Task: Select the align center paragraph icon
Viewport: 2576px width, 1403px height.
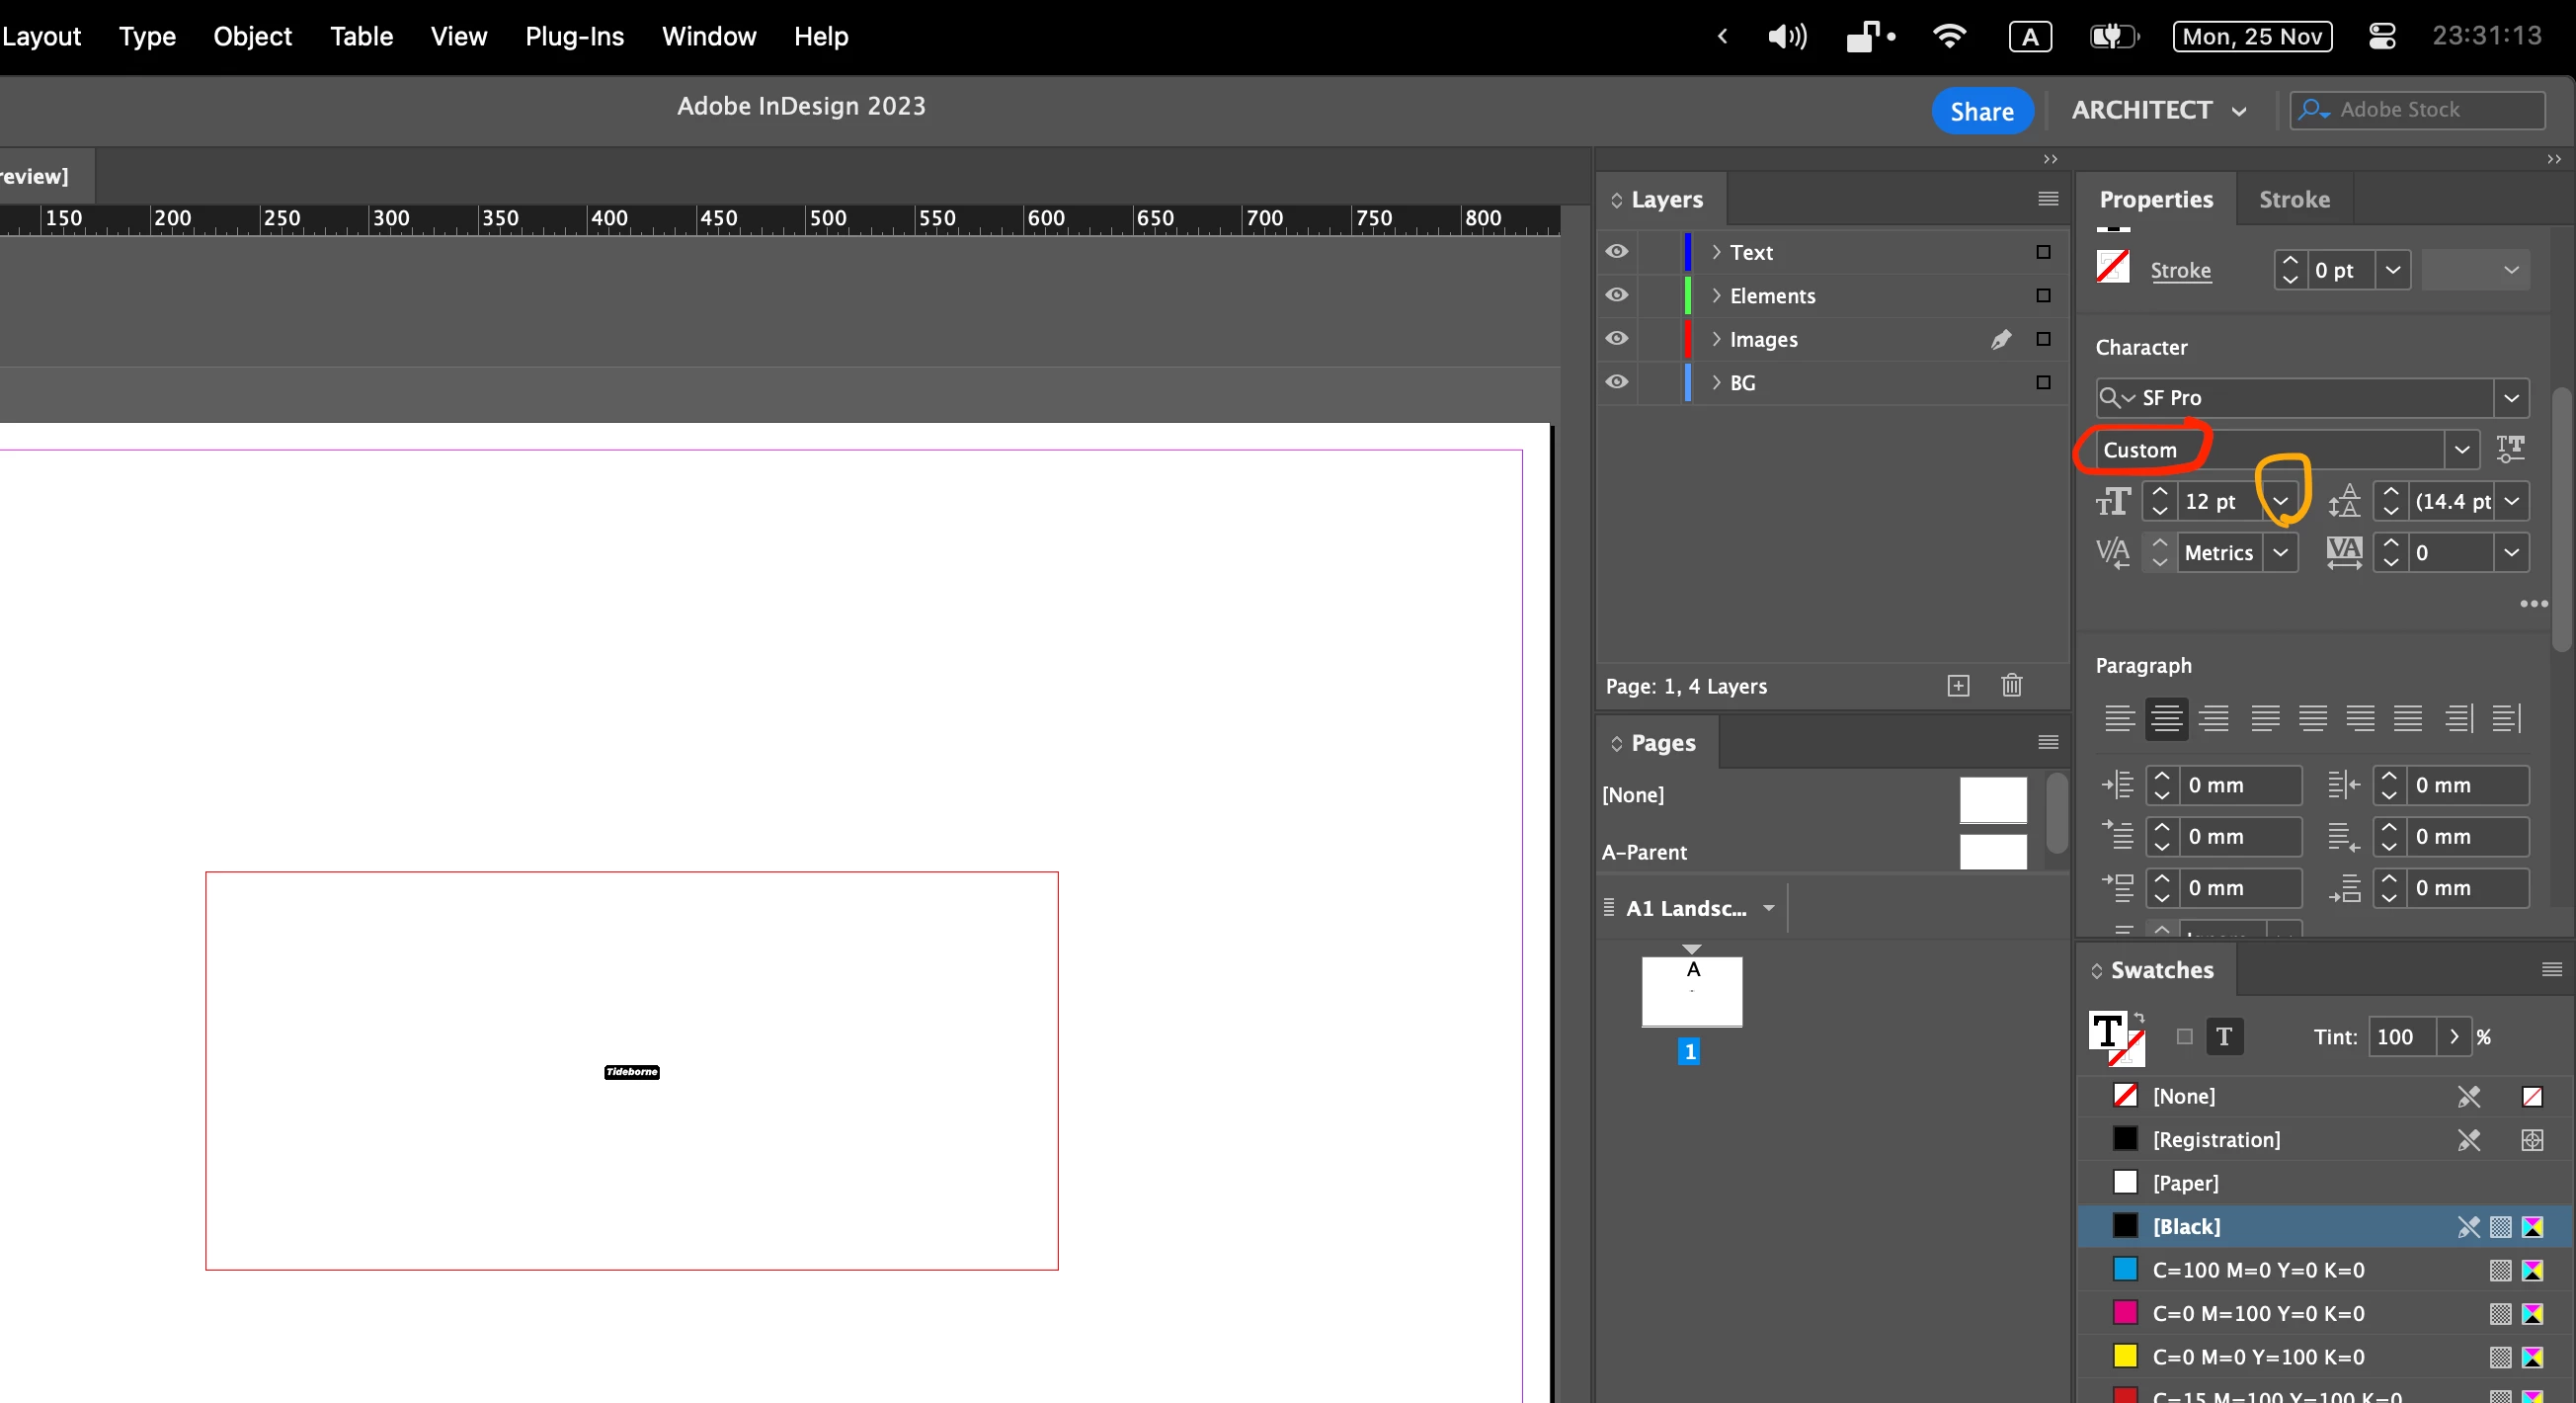Action: 2166,718
